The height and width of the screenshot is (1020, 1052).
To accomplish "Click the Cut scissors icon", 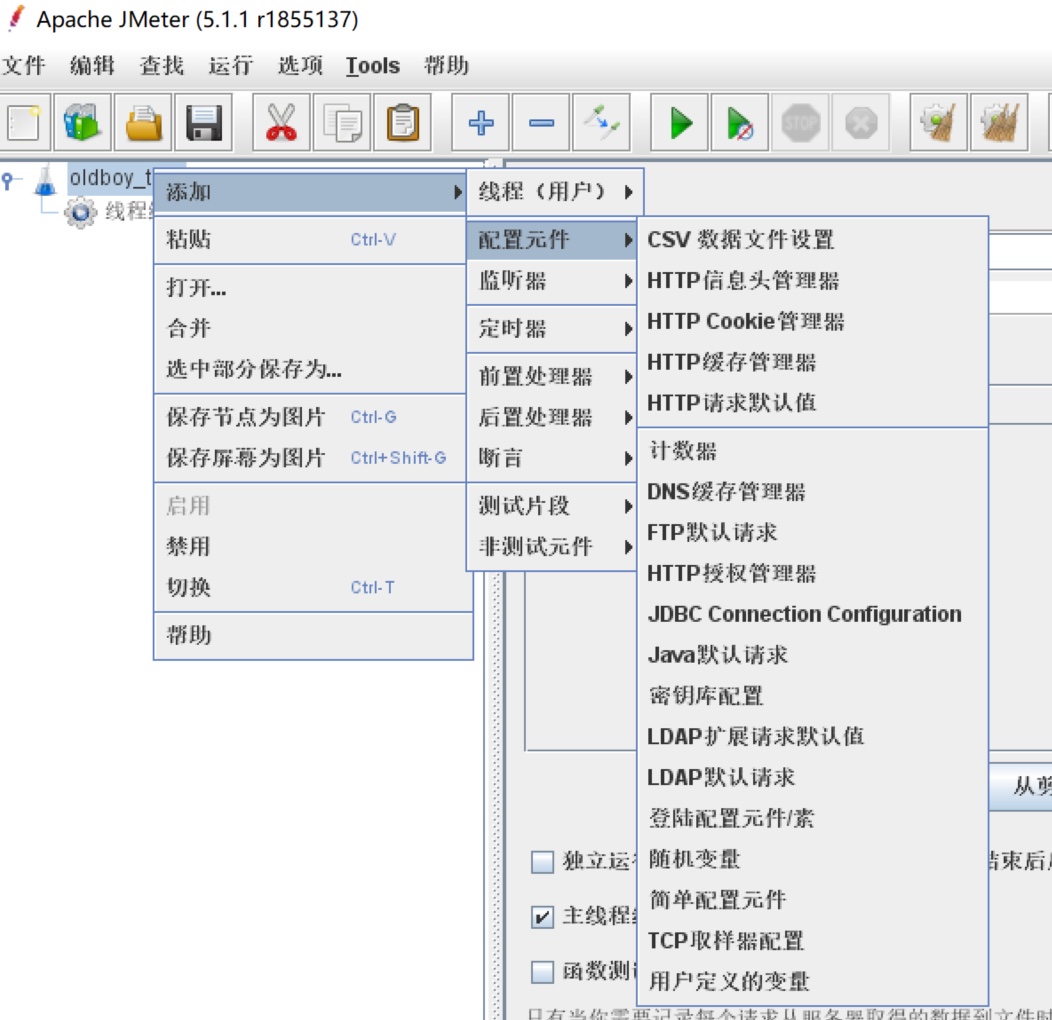I will [x=281, y=124].
